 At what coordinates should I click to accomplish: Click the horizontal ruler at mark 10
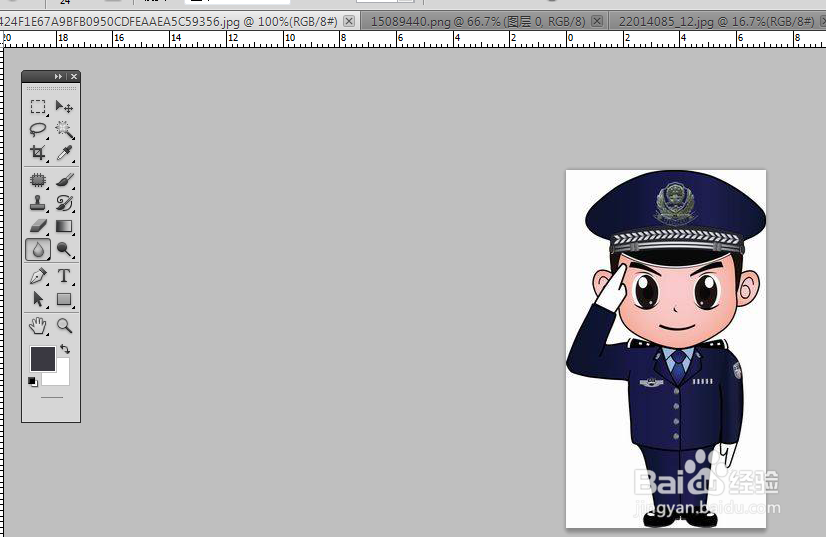(290, 38)
